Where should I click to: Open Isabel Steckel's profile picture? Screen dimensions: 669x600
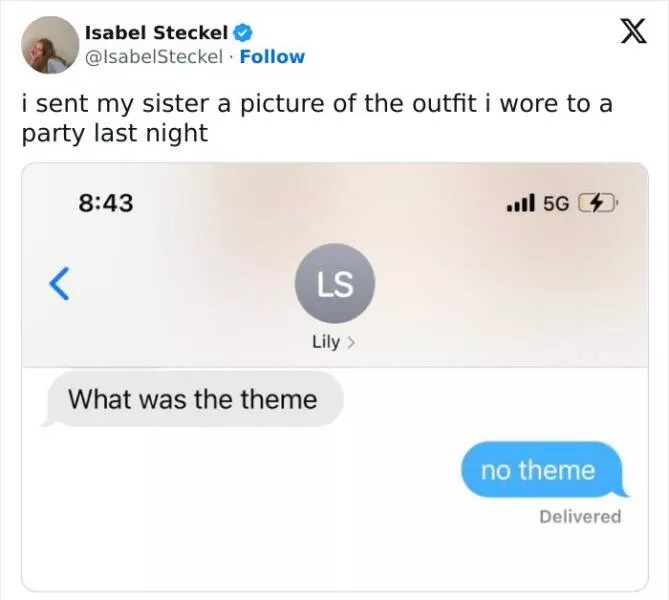click(50, 45)
